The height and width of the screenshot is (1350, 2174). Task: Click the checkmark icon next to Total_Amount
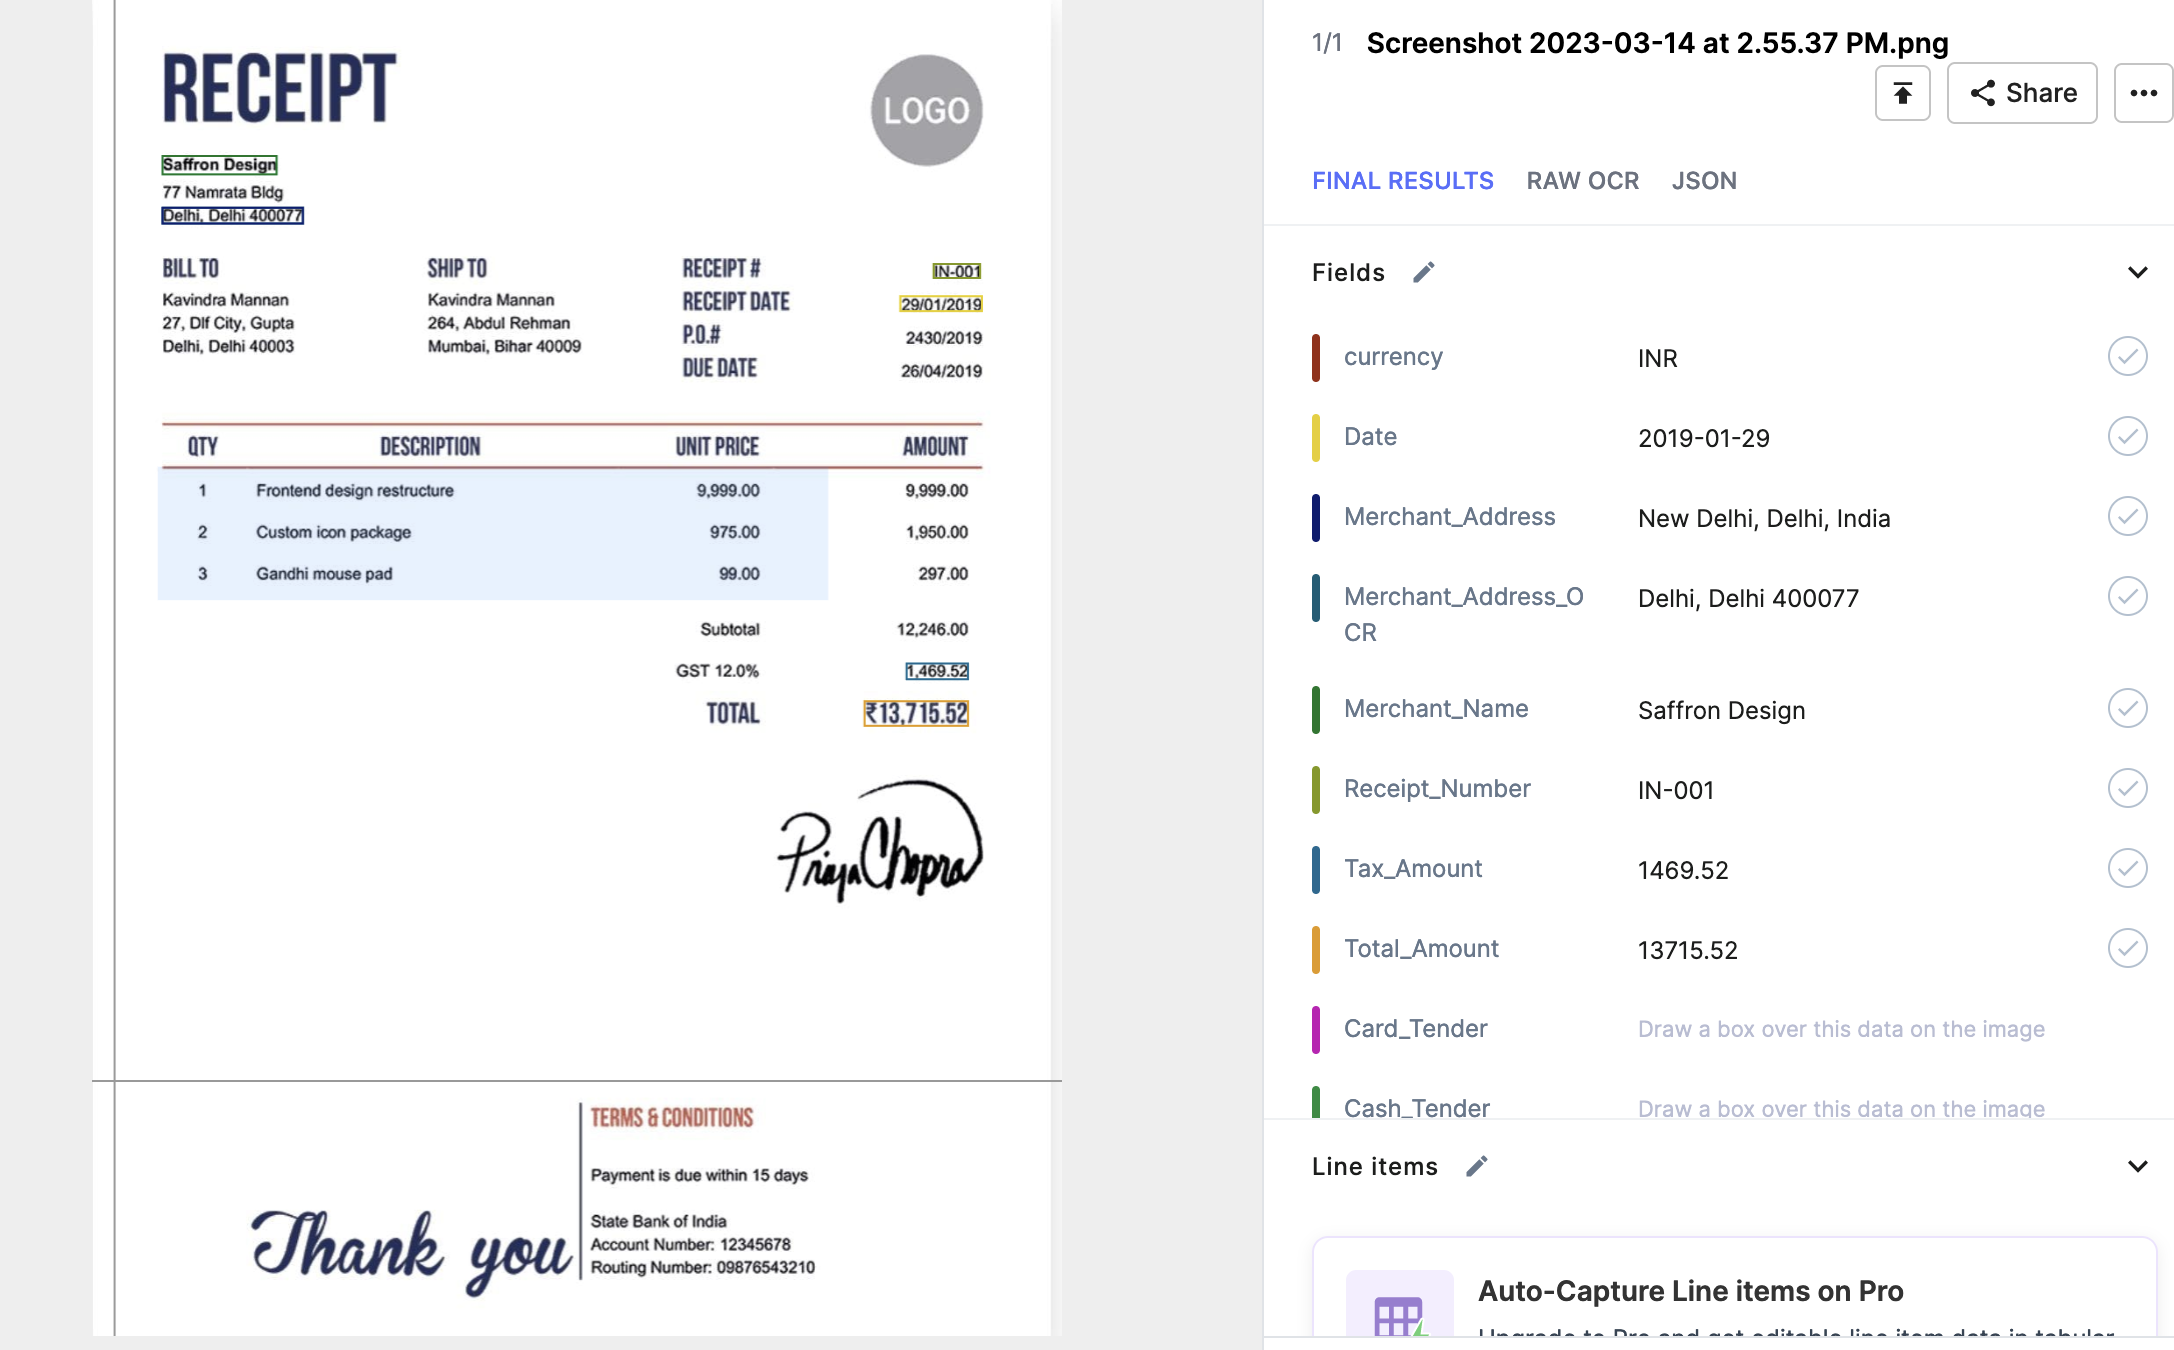click(x=2127, y=947)
